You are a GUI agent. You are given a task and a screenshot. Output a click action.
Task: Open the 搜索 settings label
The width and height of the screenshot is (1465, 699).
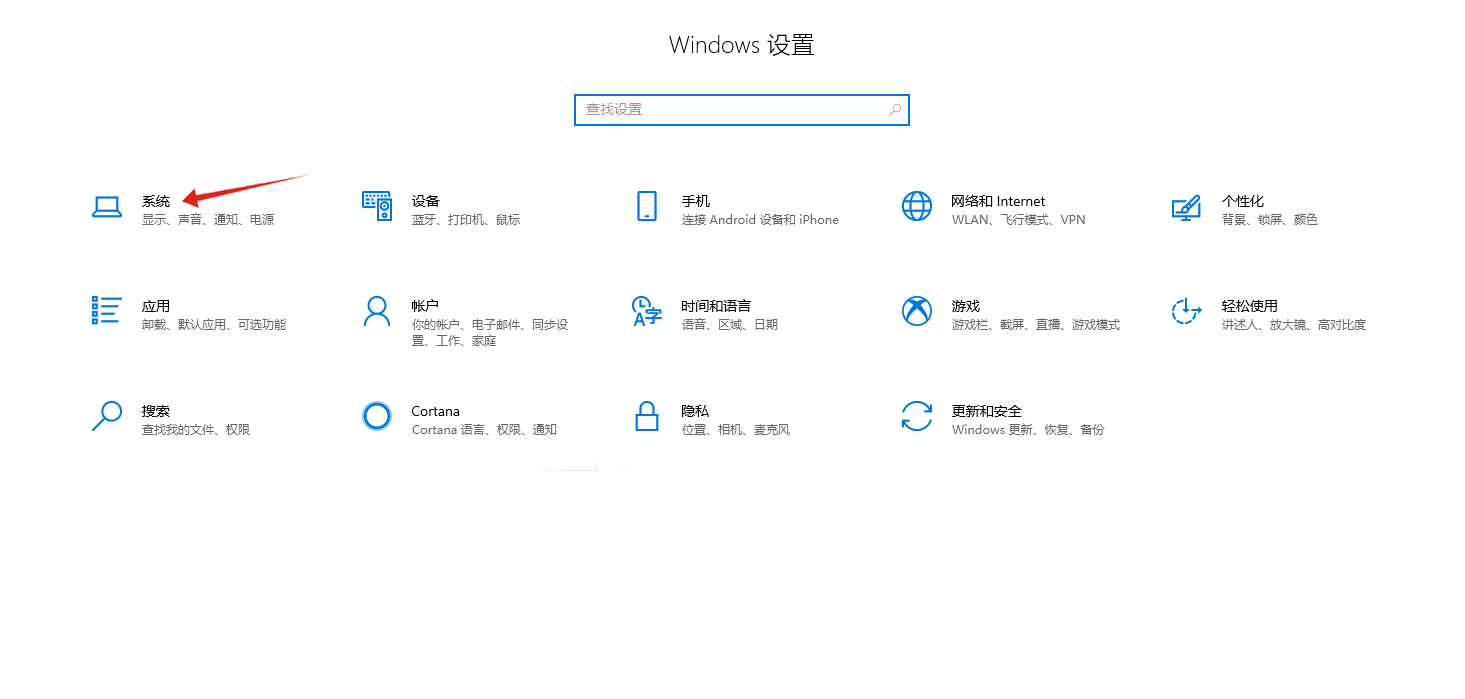156,411
